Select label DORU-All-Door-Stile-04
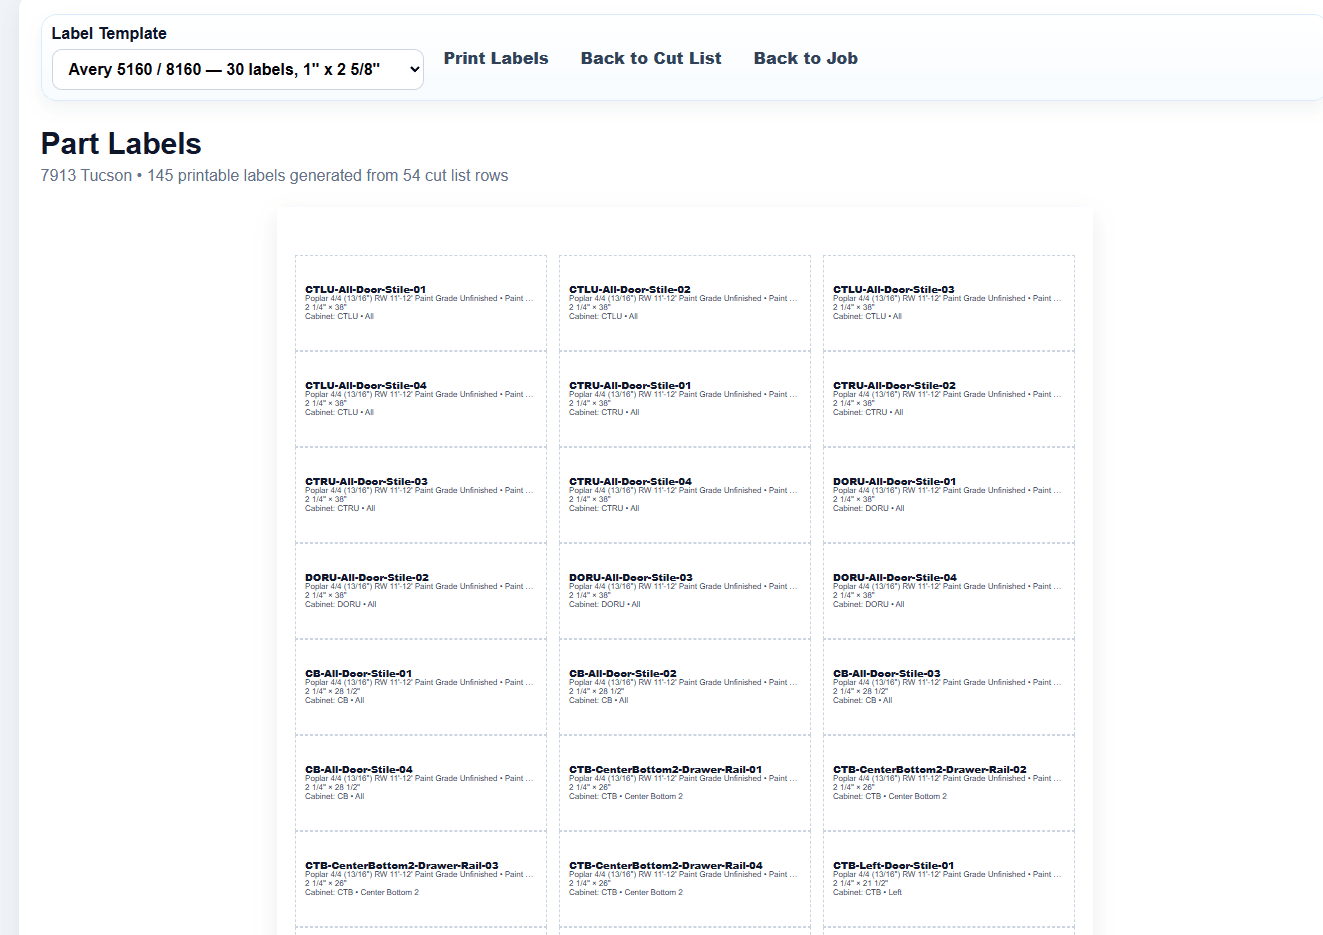1323x935 pixels. click(949, 591)
